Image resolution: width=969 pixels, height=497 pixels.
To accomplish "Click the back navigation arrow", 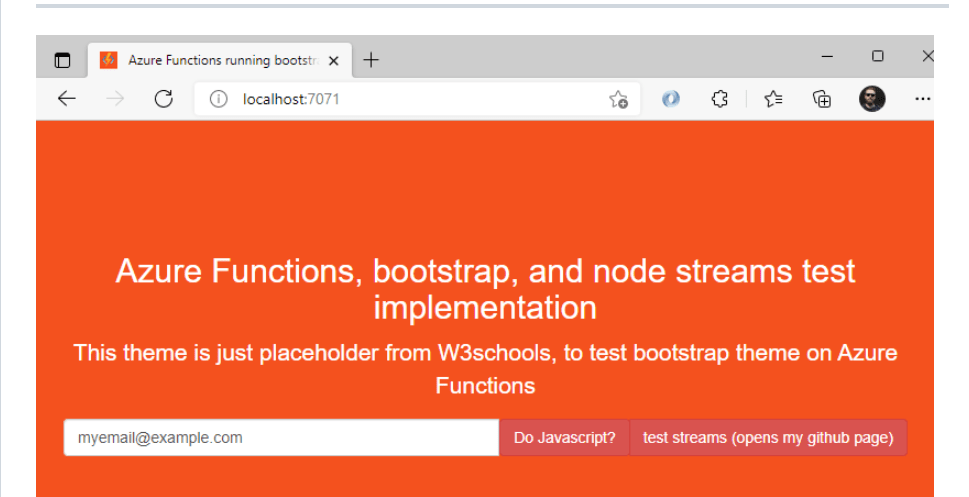I will pos(66,98).
